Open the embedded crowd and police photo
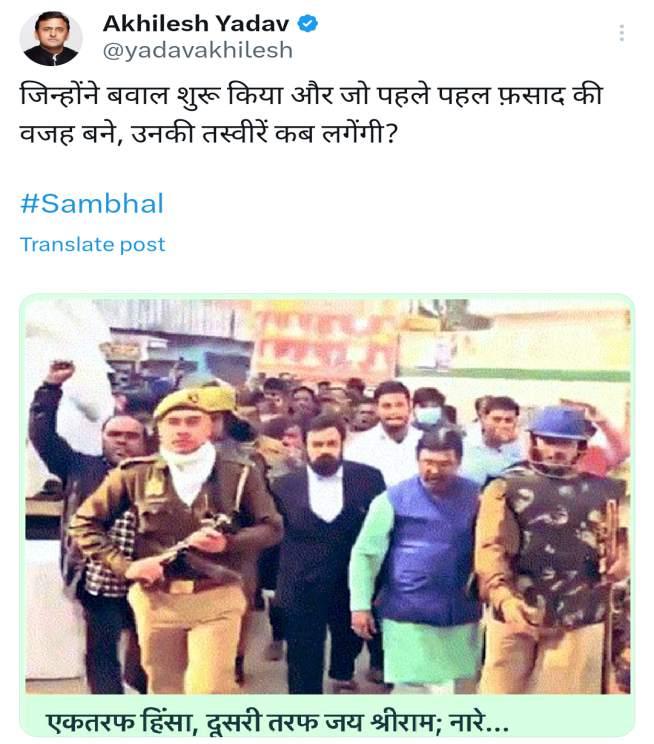The image size is (654, 744). pos(327,496)
